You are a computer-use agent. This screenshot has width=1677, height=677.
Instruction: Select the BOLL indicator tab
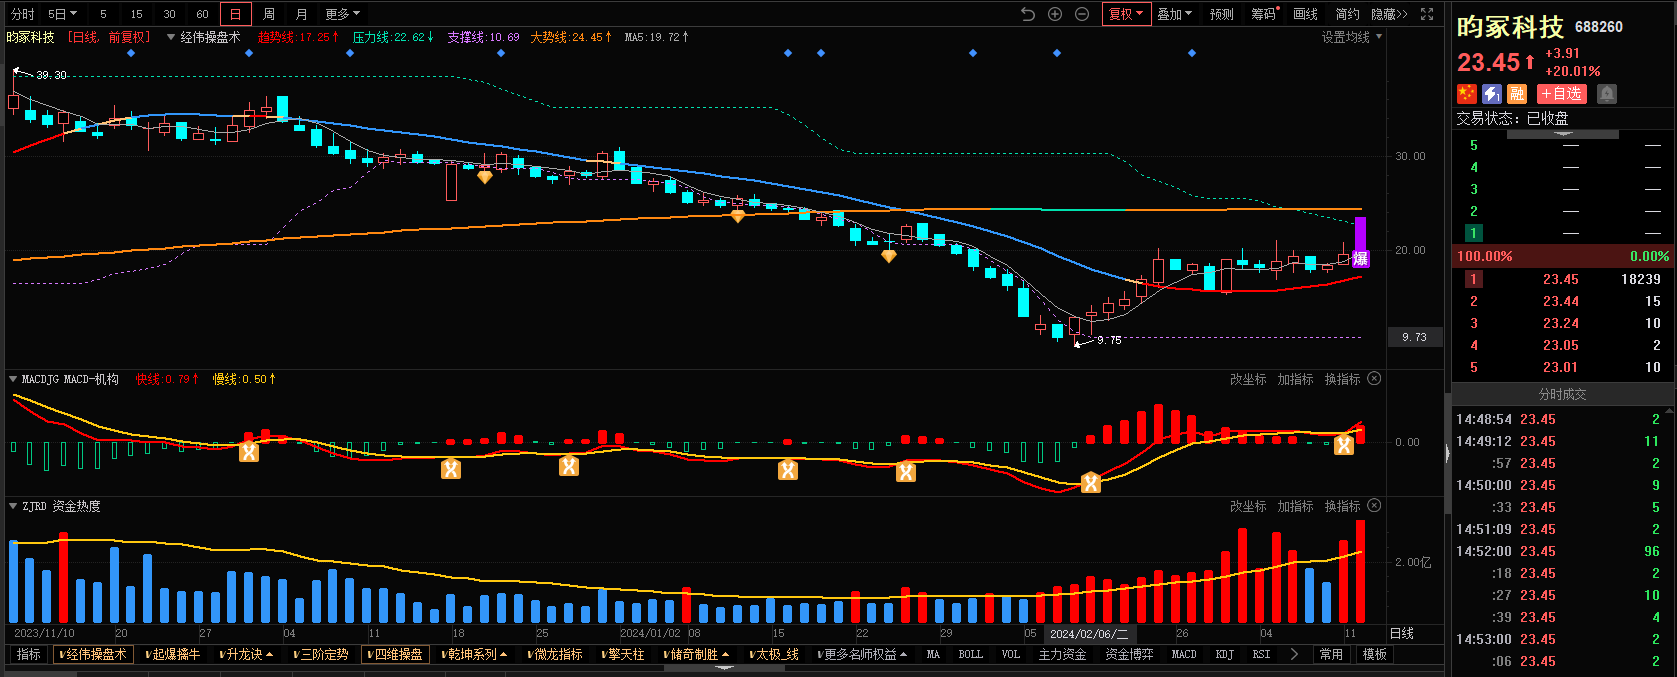tap(971, 654)
